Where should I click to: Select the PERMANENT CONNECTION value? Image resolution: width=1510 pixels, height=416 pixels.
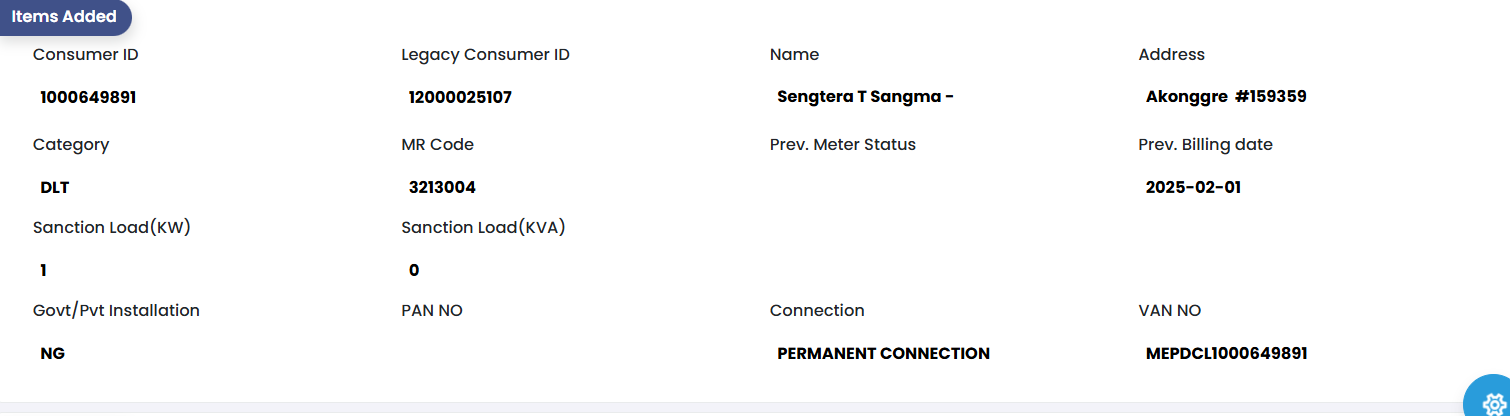883,353
